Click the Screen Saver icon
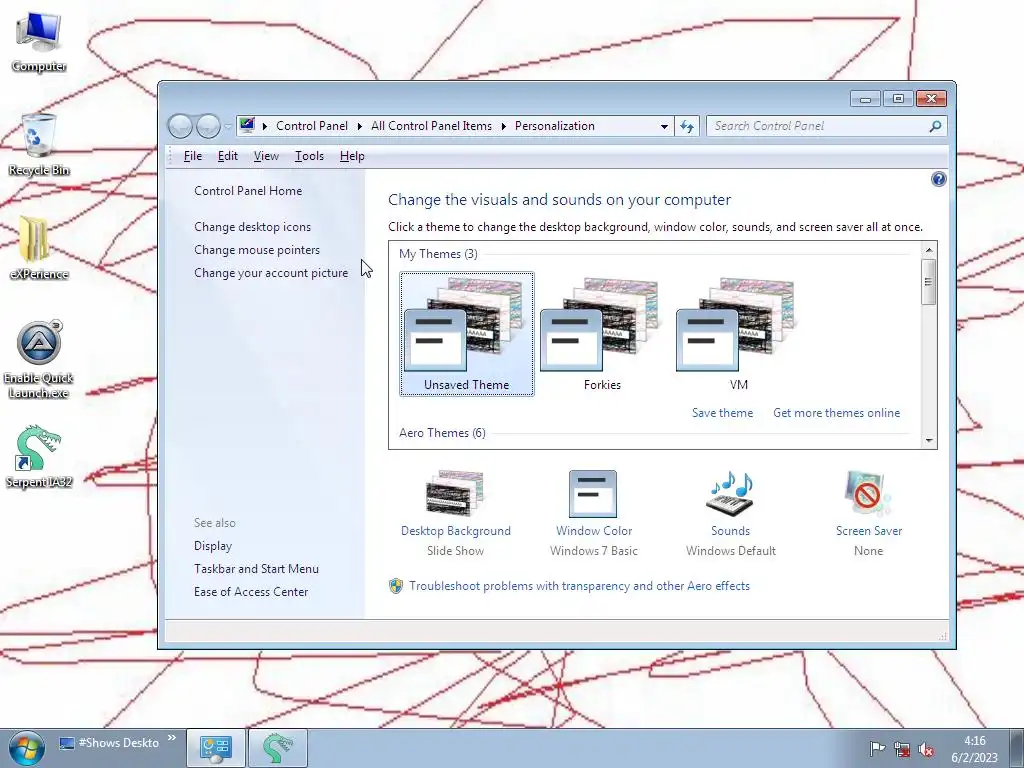Screen dimensions: 1024x768 pos(868,494)
